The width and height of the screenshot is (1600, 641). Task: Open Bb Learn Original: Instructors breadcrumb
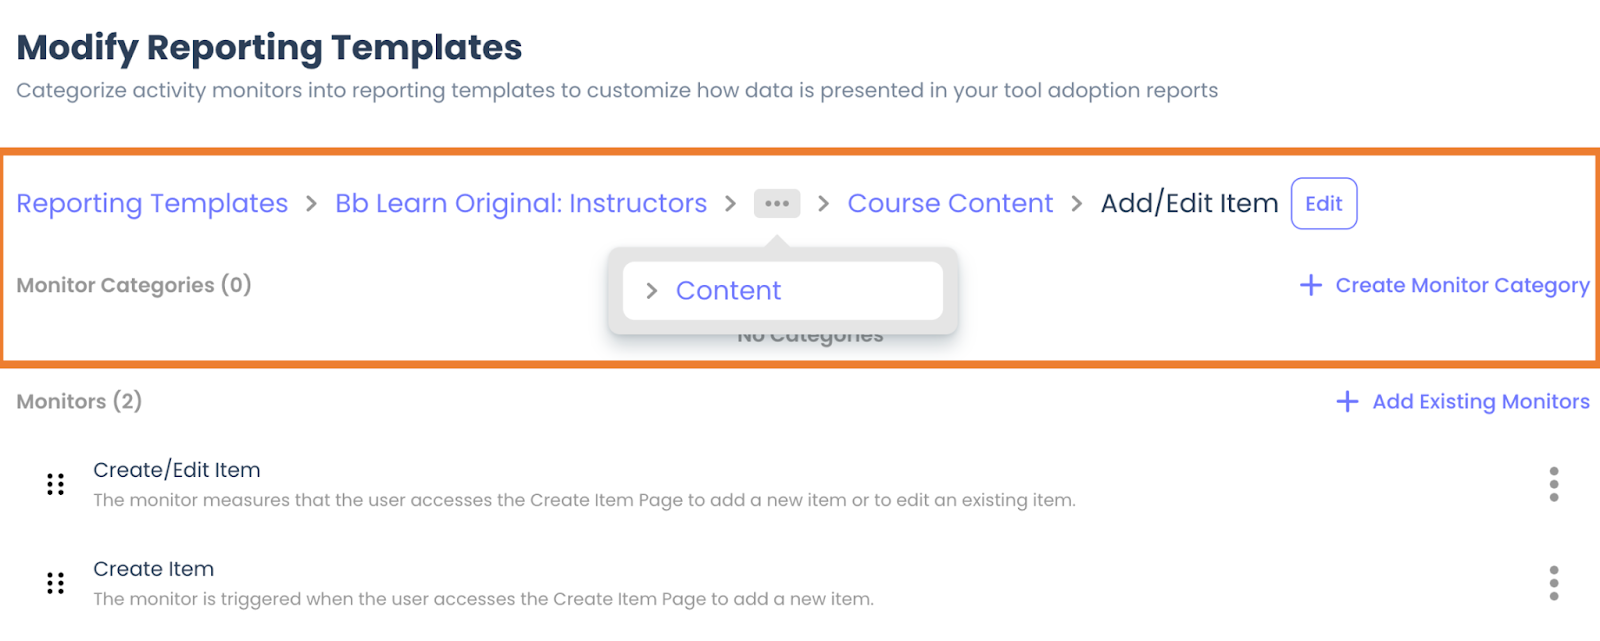pos(521,203)
